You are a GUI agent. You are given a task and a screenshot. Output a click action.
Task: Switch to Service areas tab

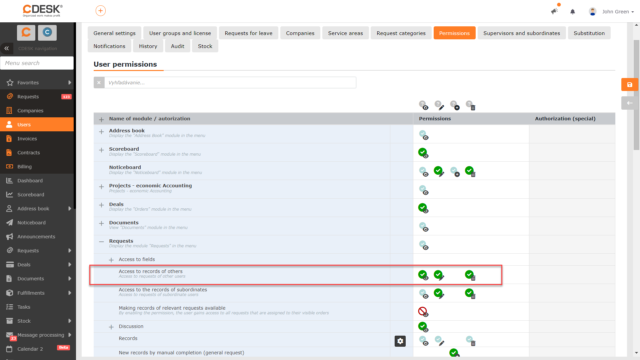coord(345,33)
